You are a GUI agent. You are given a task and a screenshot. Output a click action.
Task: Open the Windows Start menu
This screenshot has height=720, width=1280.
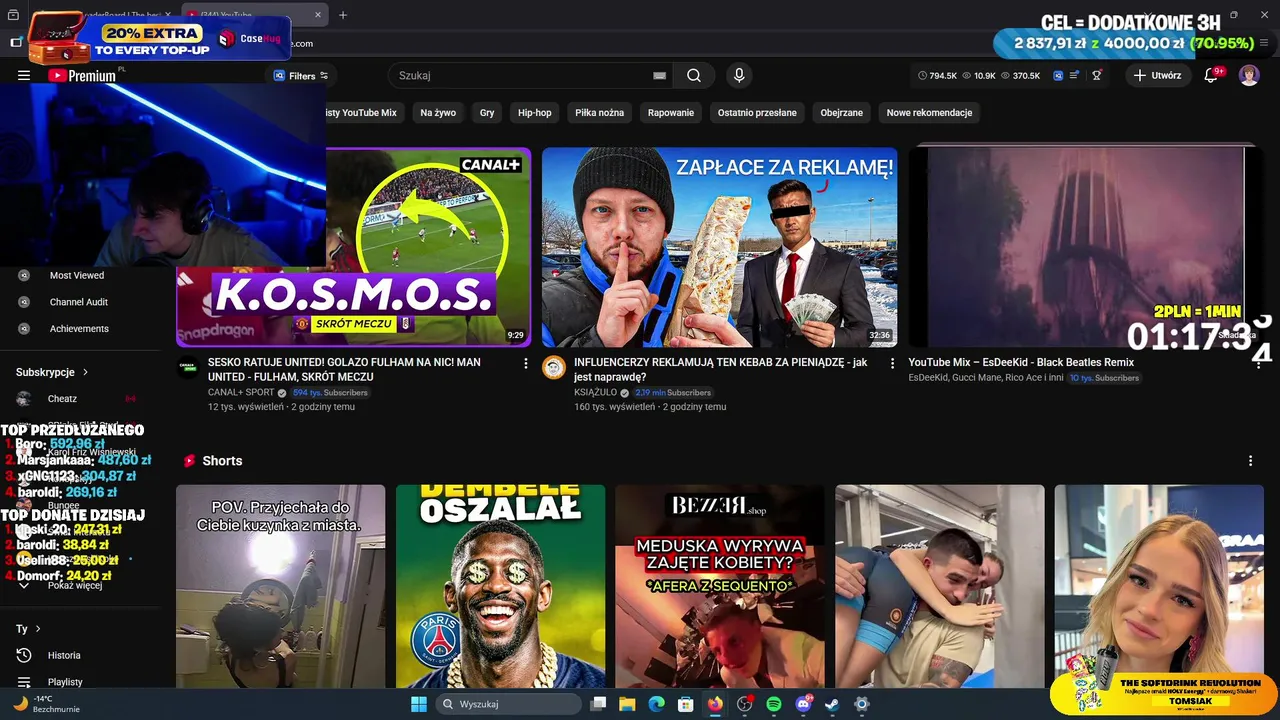tap(419, 704)
